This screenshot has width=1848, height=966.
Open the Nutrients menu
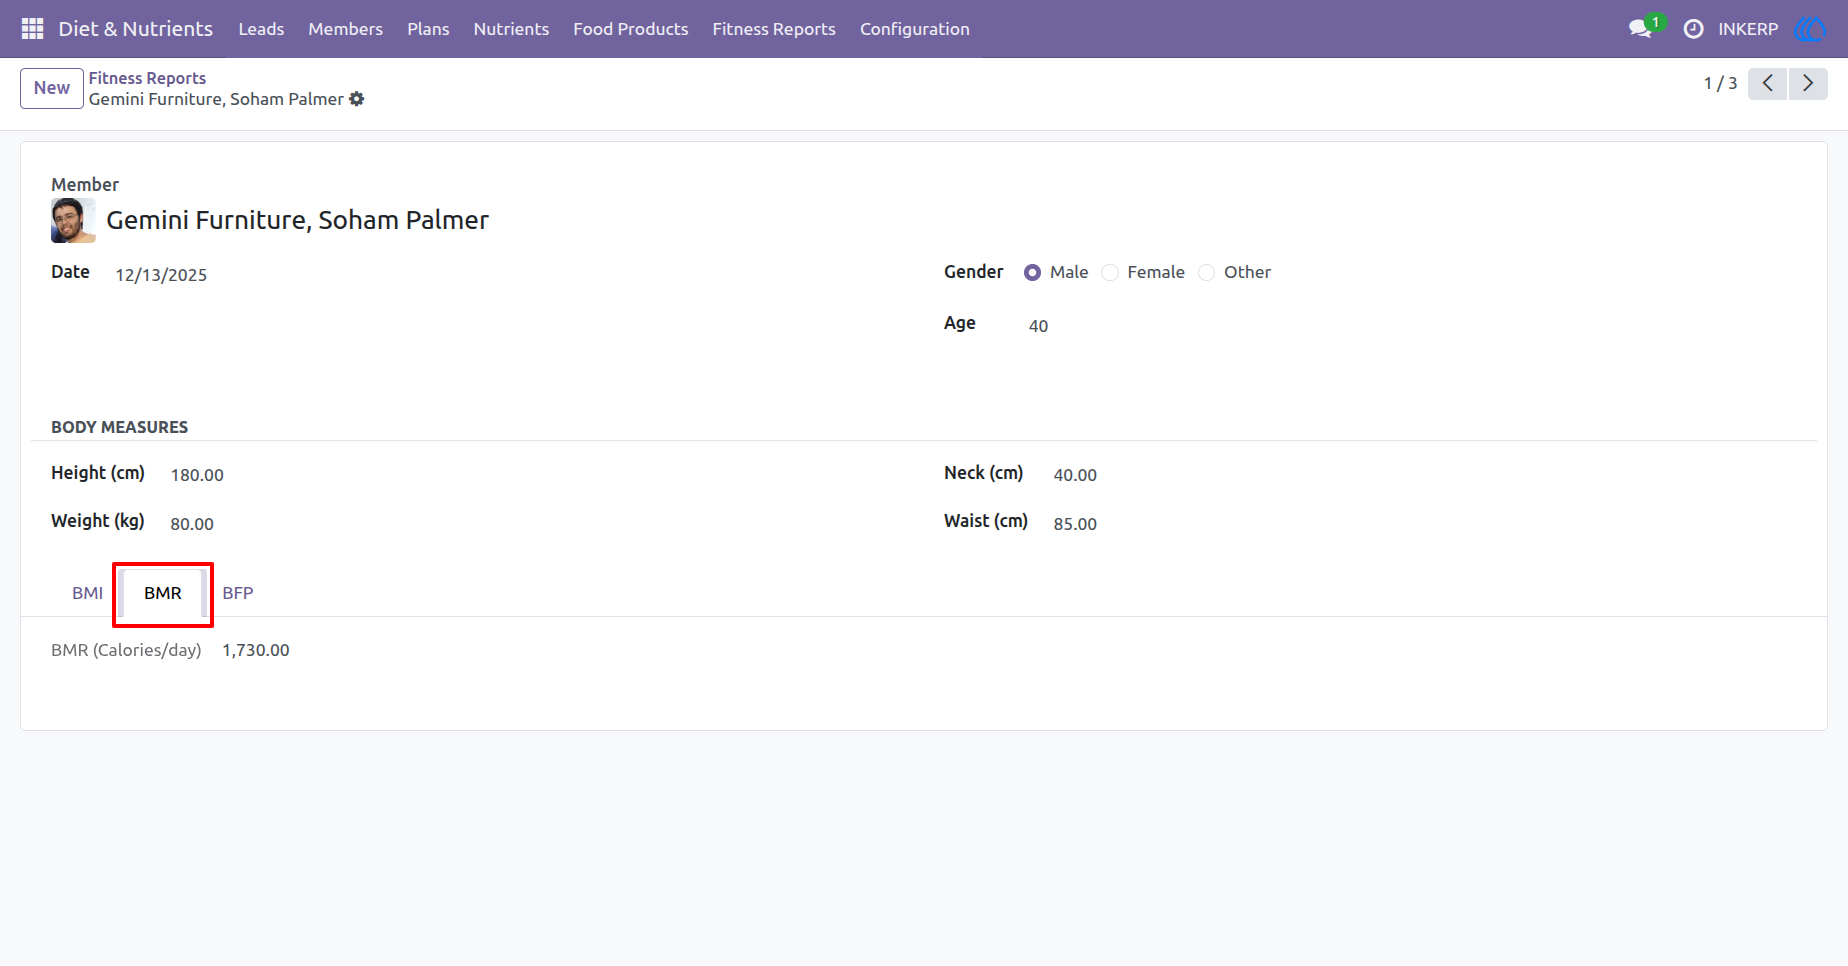[511, 29]
